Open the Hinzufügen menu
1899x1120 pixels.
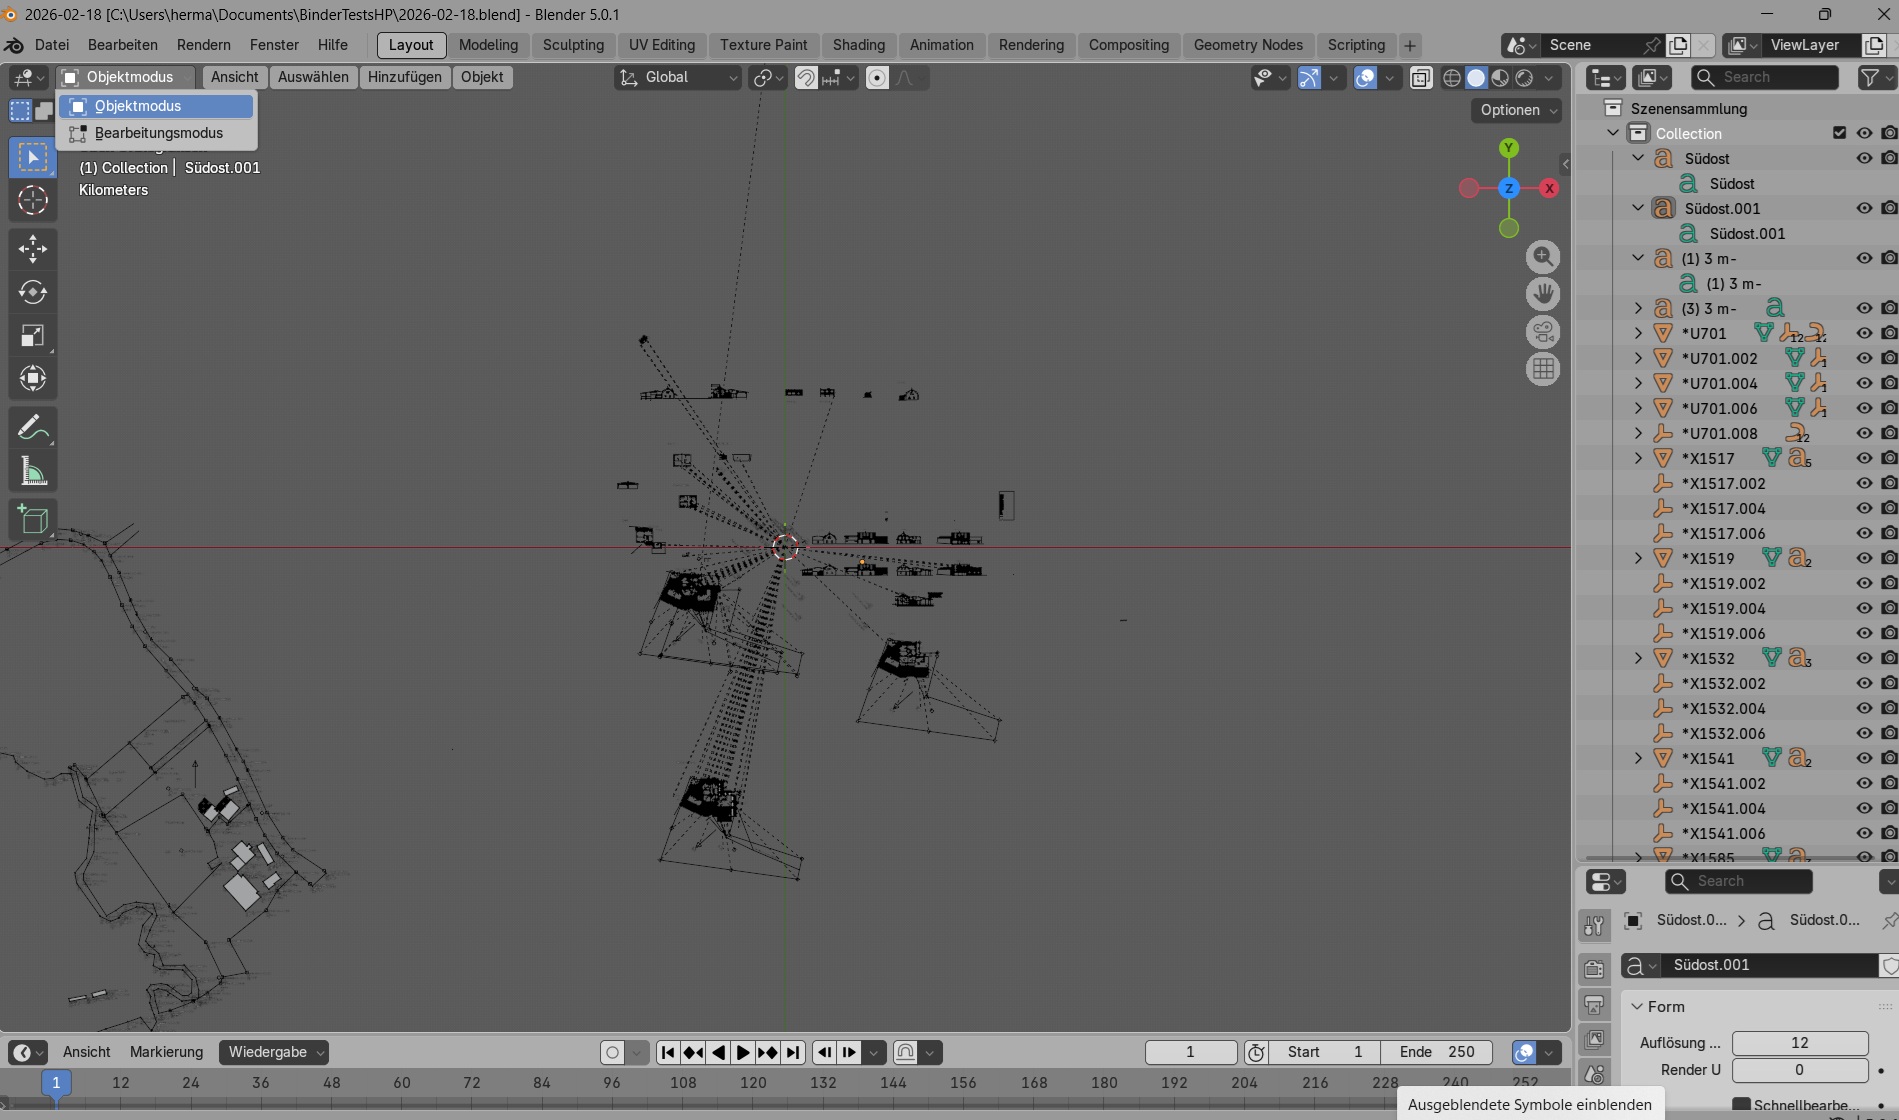pos(404,77)
